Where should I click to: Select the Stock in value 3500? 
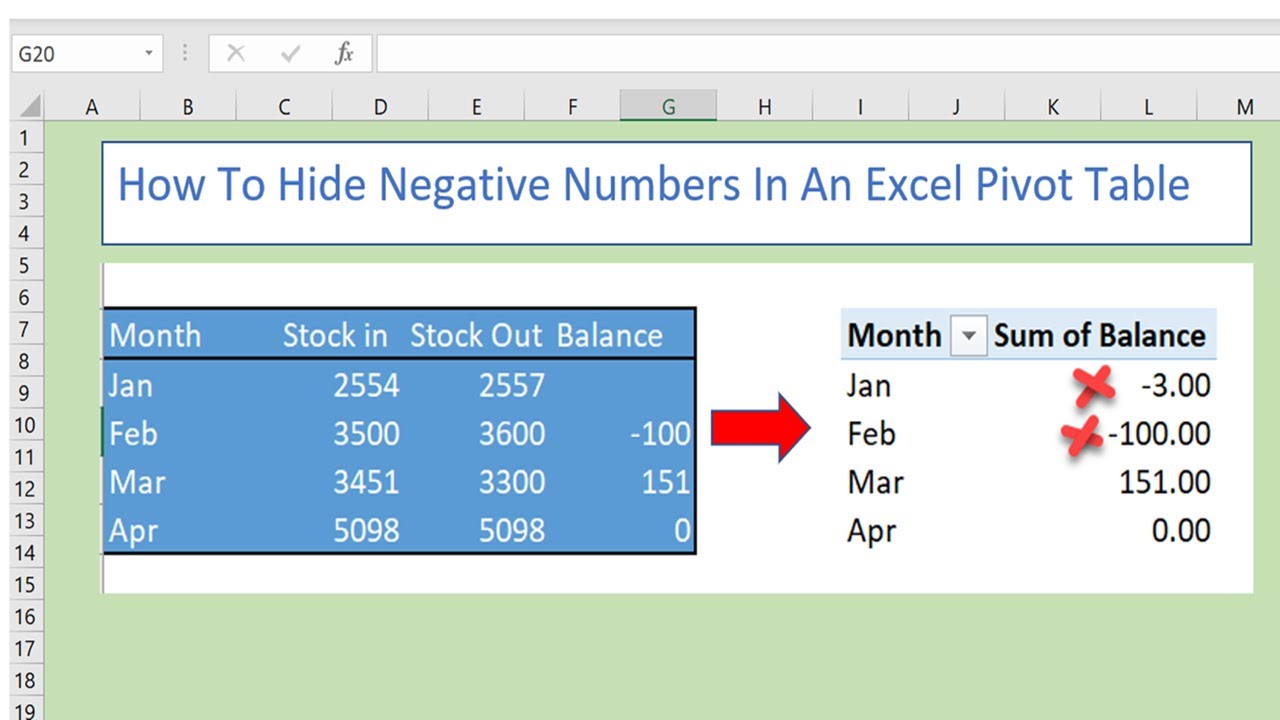[367, 434]
